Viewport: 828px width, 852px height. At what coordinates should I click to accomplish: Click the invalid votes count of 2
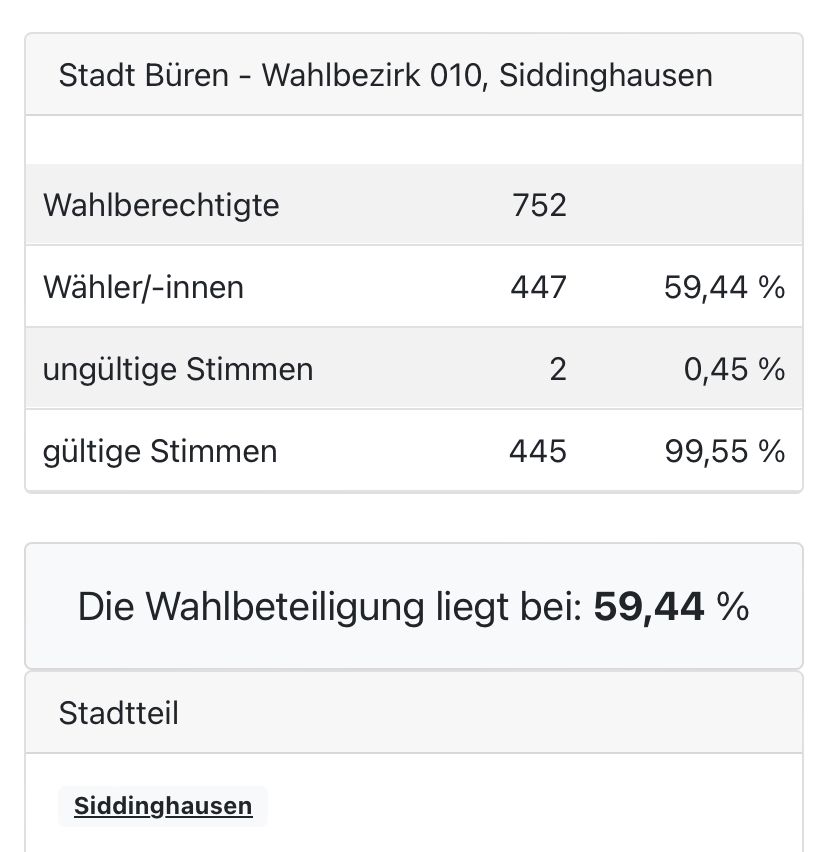[558, 370]
